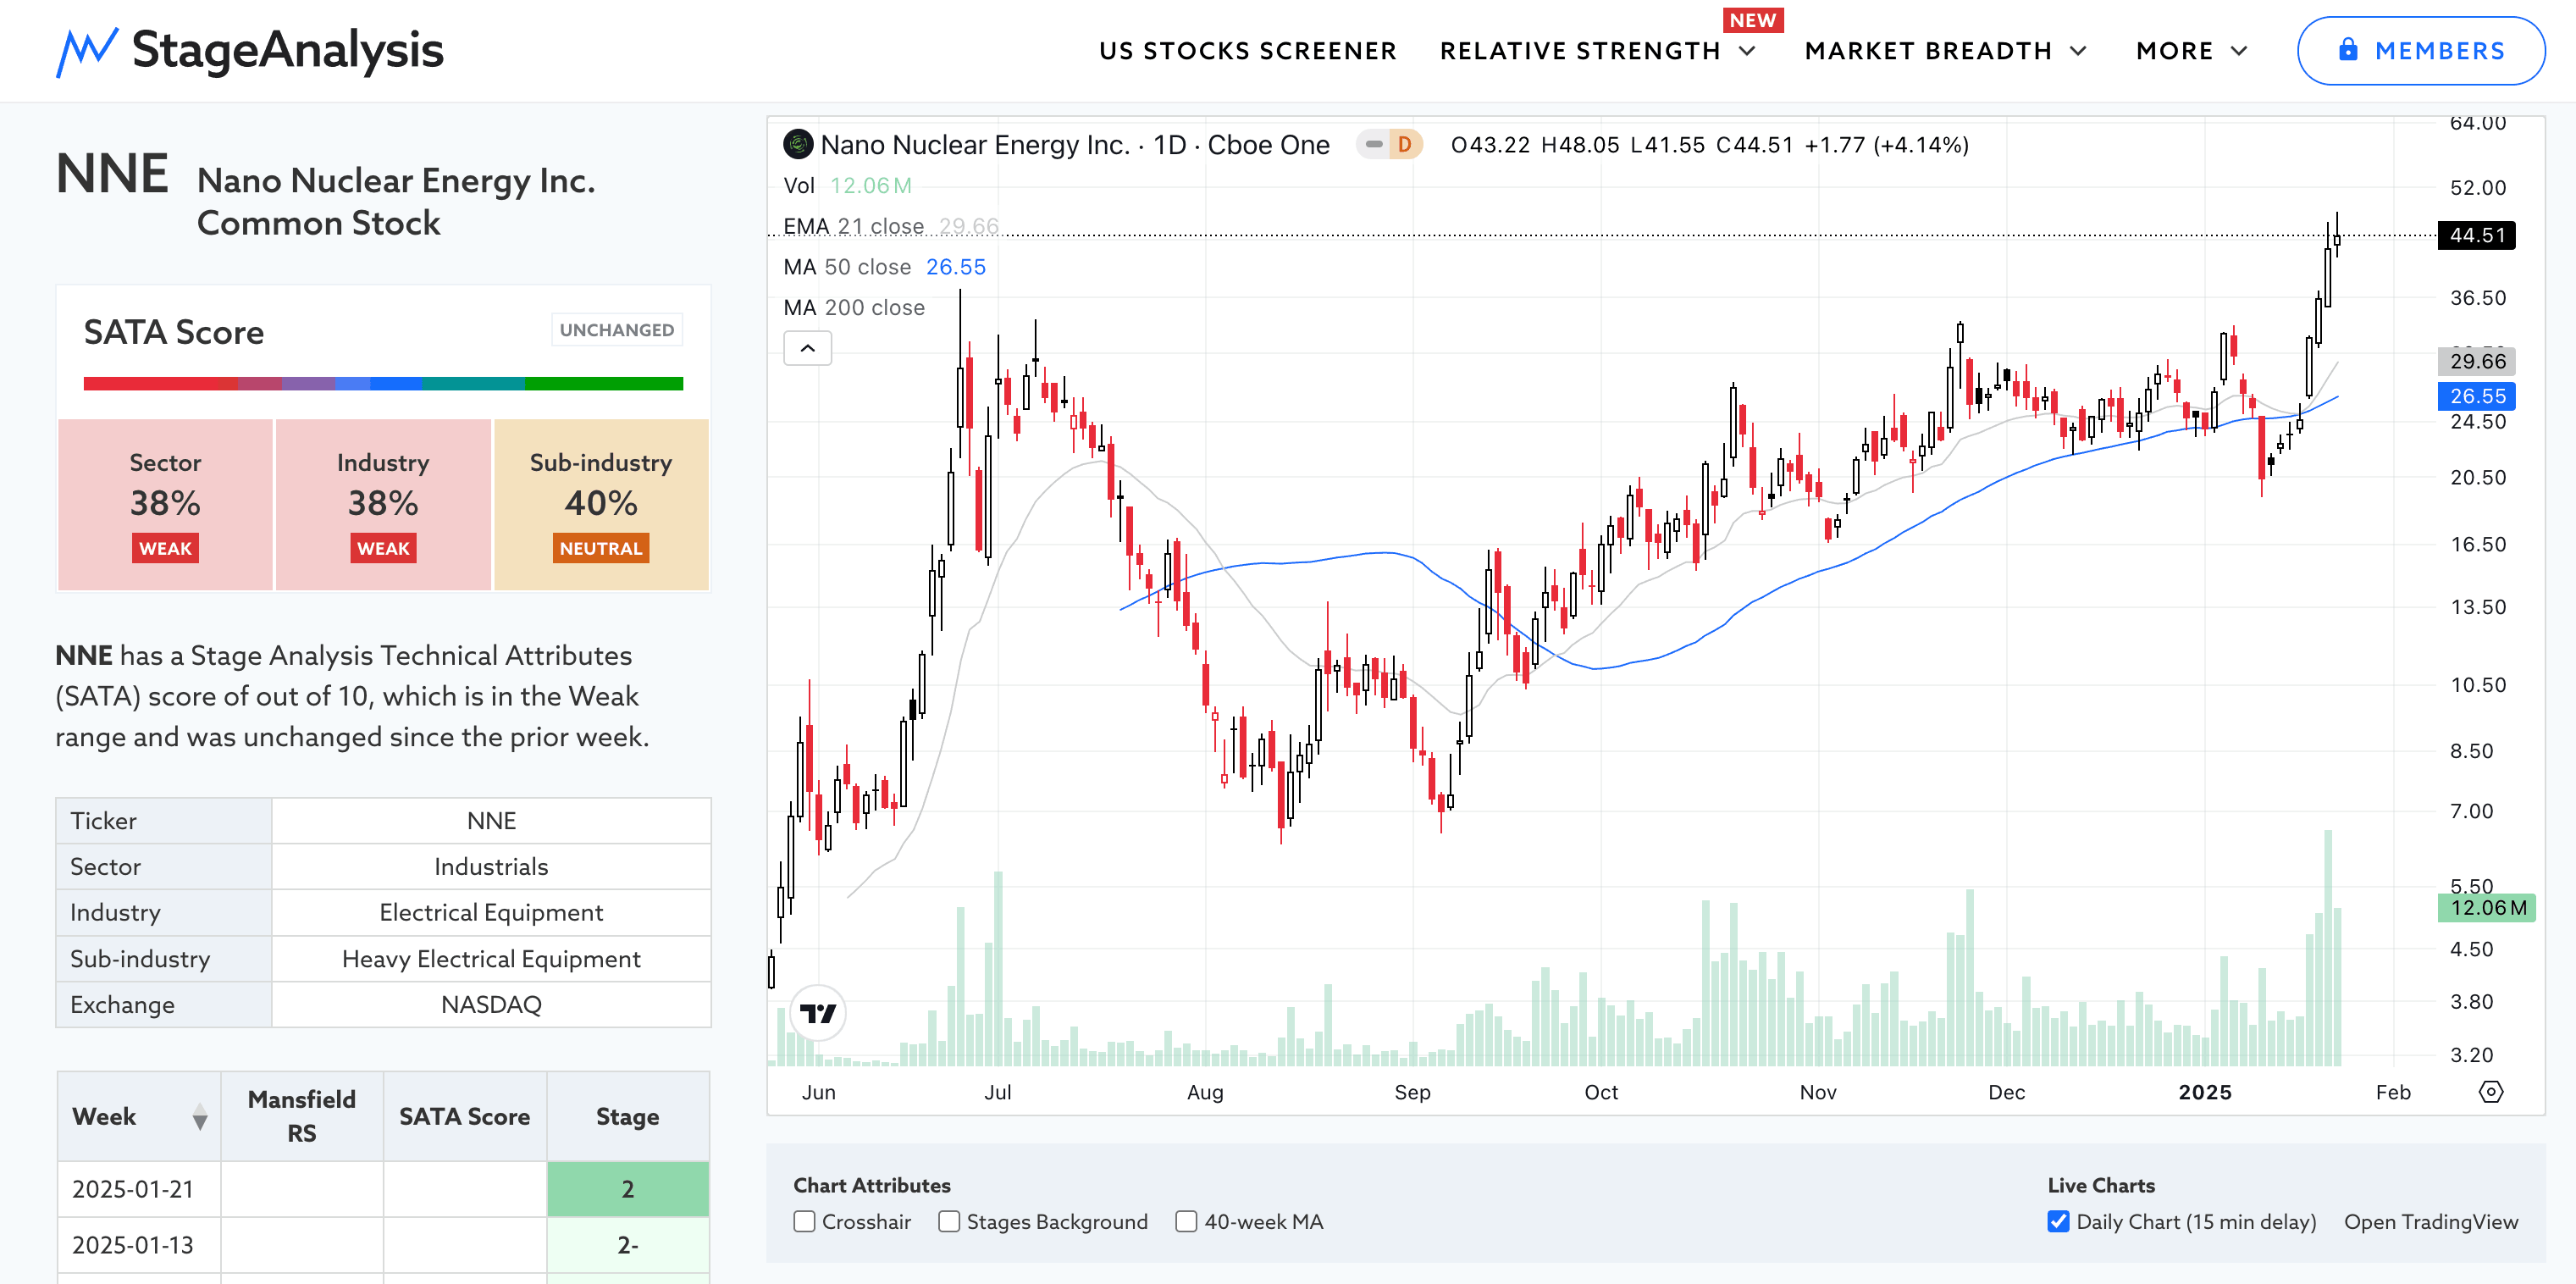Click the Stage 2- cell
The image size is (2576, 1284).
click(x=628, y=1245)
